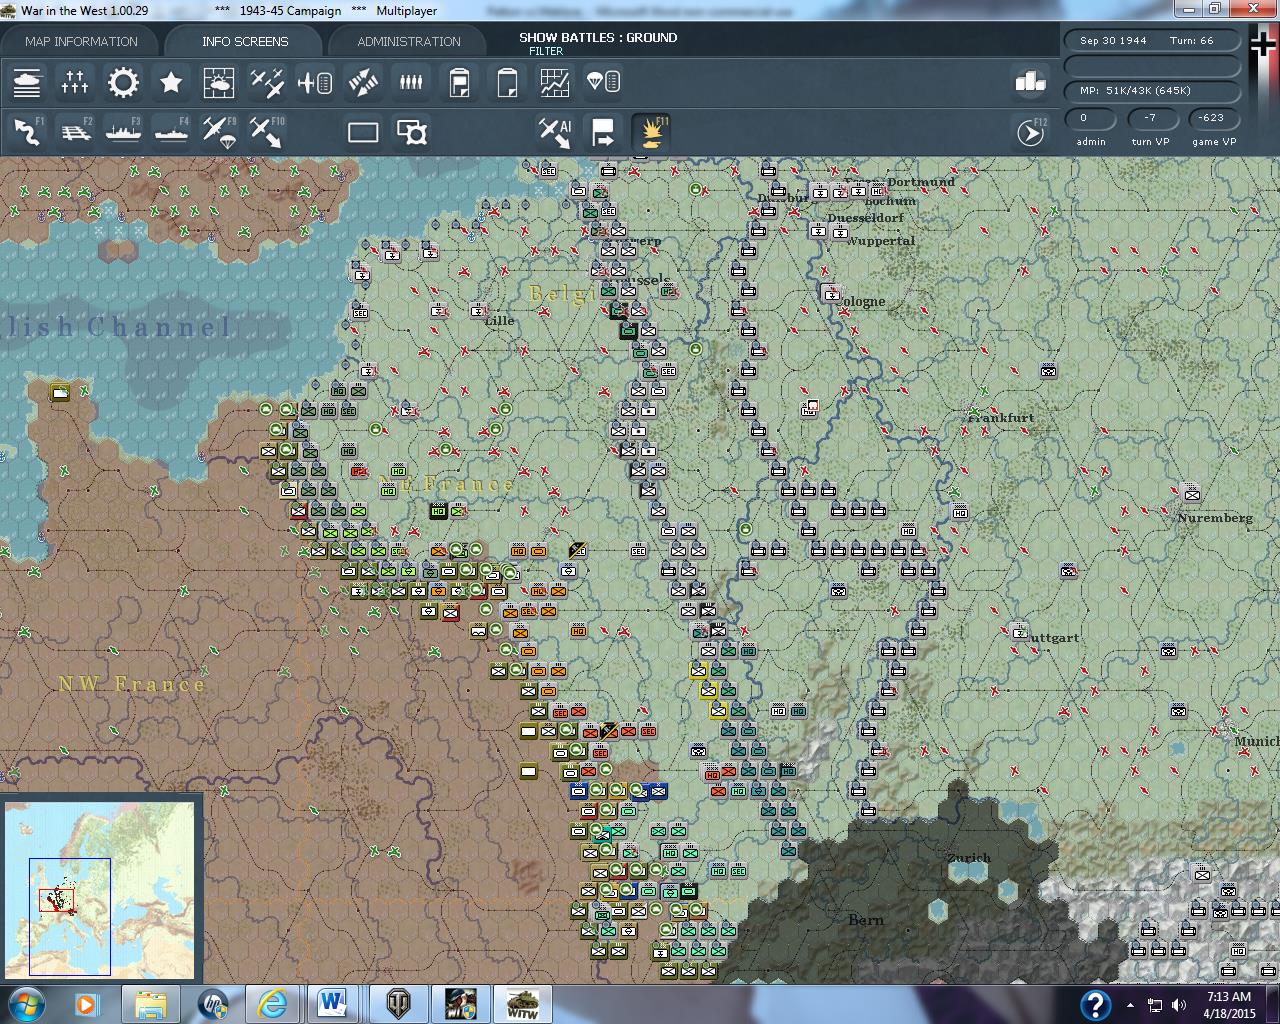Click the FILTER text under Show Battles

pos(546,51)
